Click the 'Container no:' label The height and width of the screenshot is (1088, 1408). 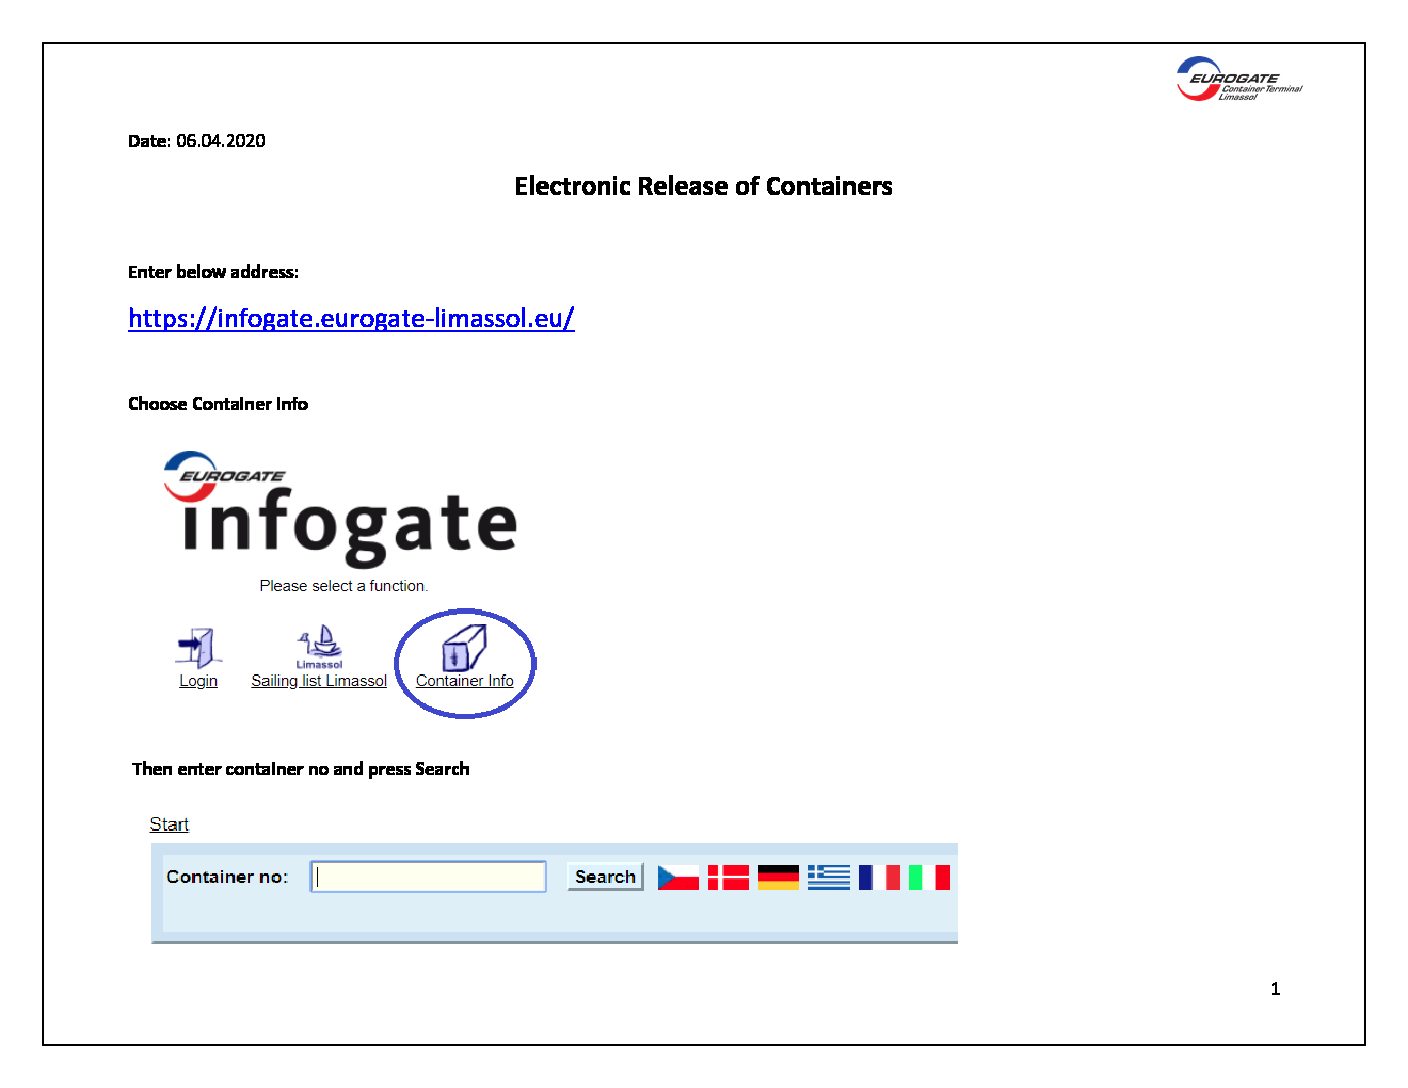(227, 877)
